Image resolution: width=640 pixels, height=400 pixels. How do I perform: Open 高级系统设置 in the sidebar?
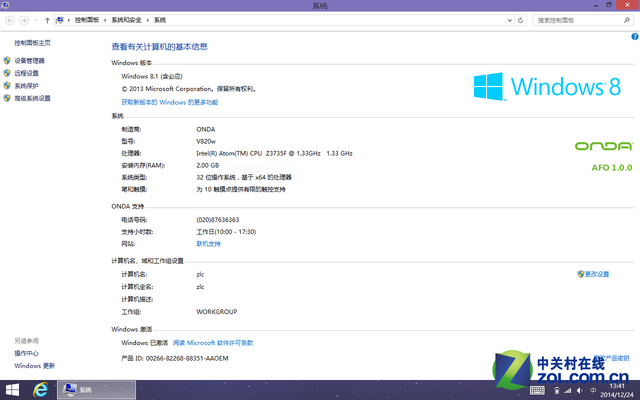32,98
